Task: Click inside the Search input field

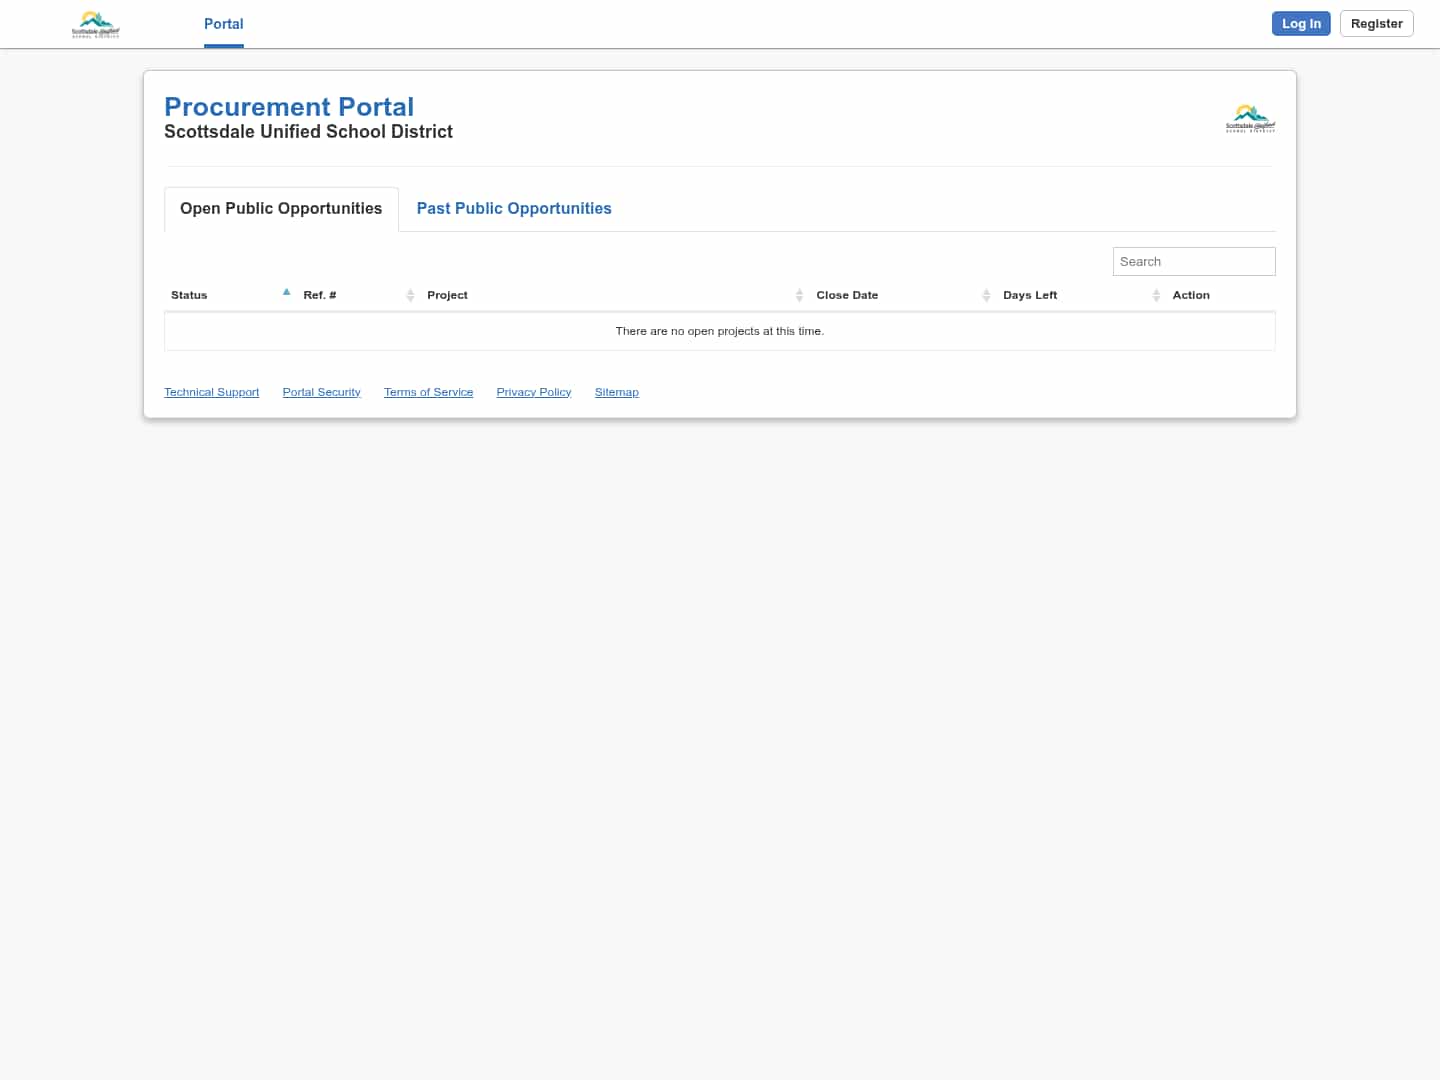Action: pos(1194,261)
